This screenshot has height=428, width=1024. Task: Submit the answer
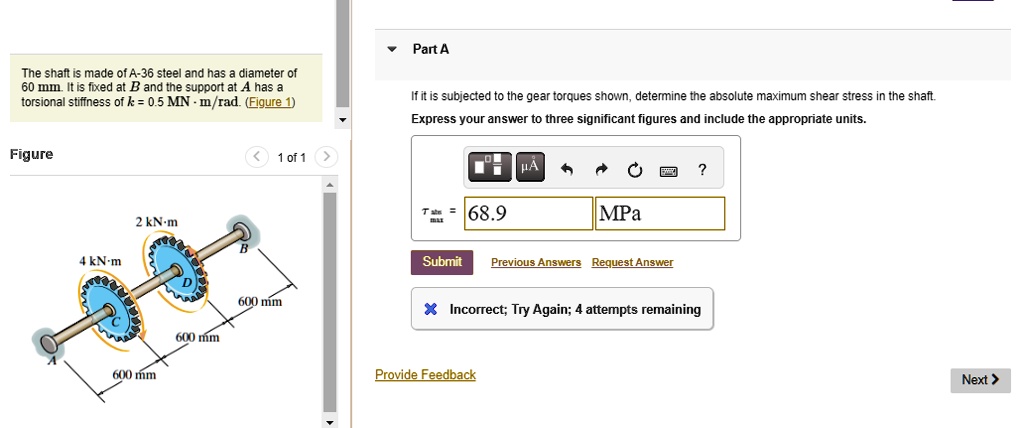tap(442, 262)
